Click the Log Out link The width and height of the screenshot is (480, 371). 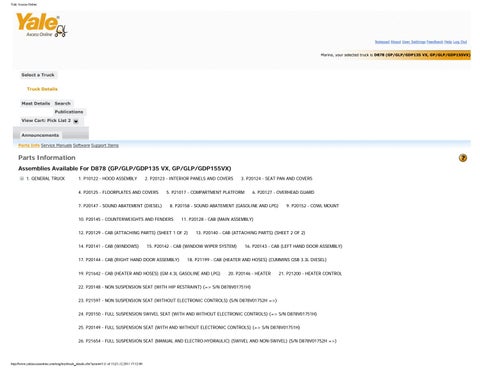click(x=460, y=42)
